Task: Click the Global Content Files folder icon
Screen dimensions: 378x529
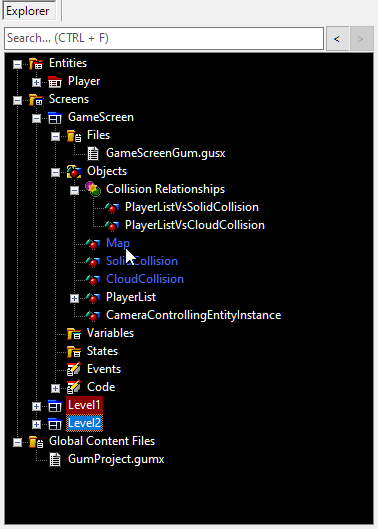Action: [x=36, y=442]
